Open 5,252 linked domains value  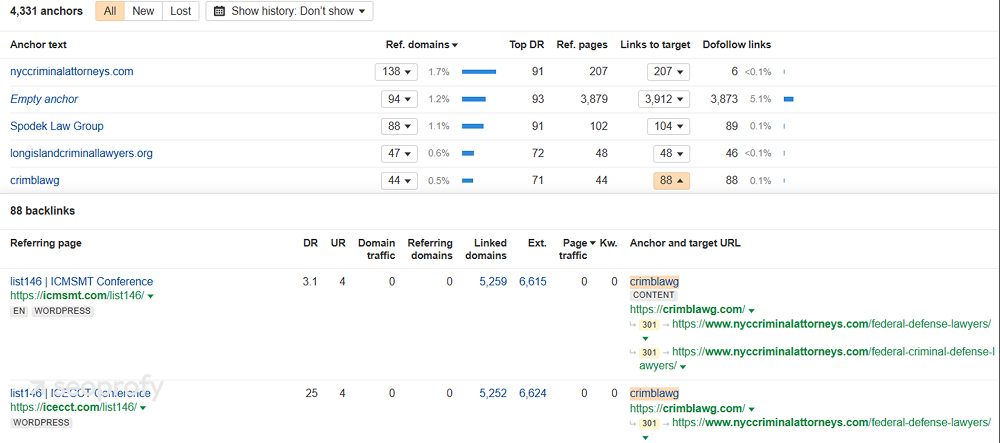[493, 393]
